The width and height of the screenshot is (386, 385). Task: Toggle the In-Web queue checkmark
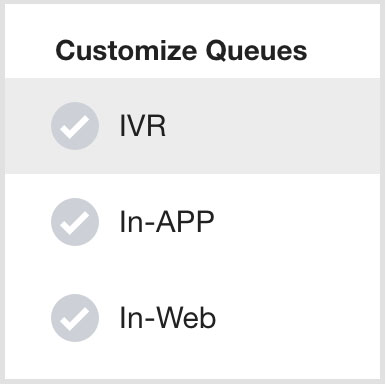click(x=75, y=318)
